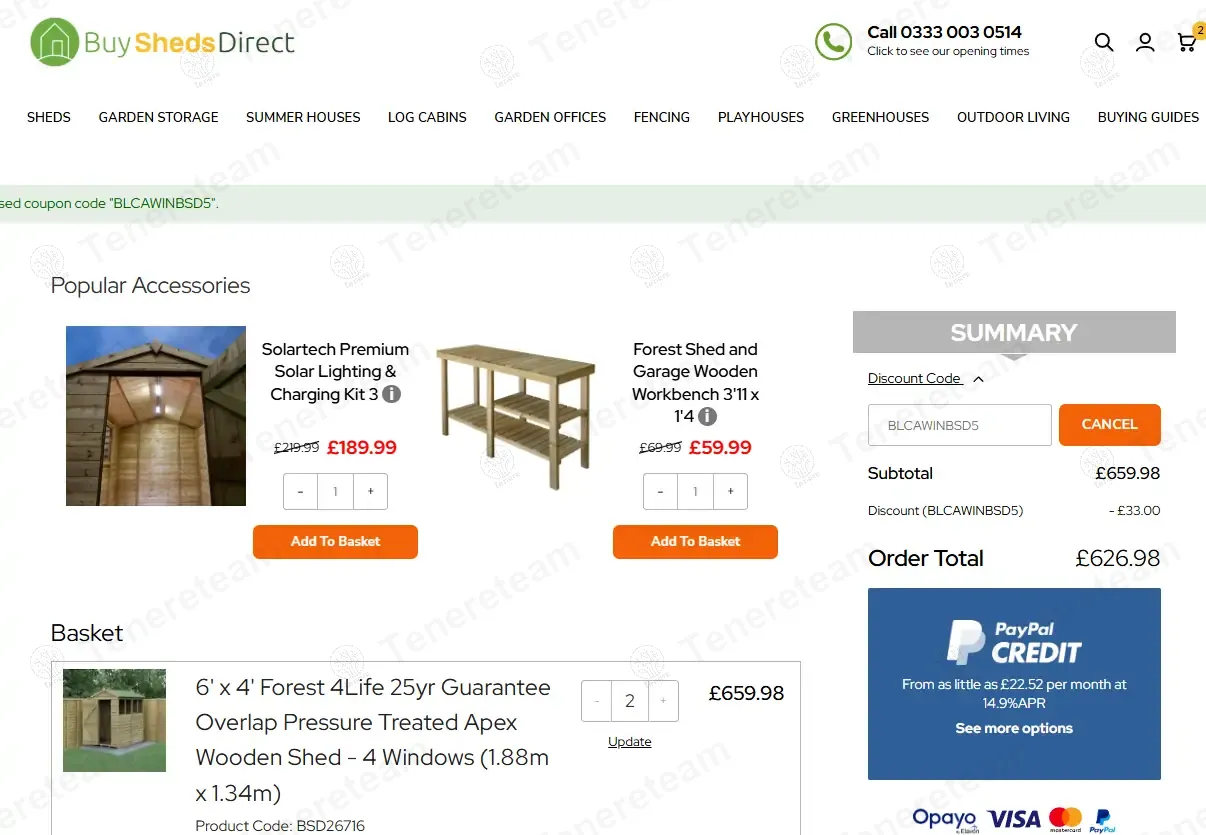Screen dimensions: 1206x835
Task: Show info icon for Wooden Workbench
Action: (707, 416)
